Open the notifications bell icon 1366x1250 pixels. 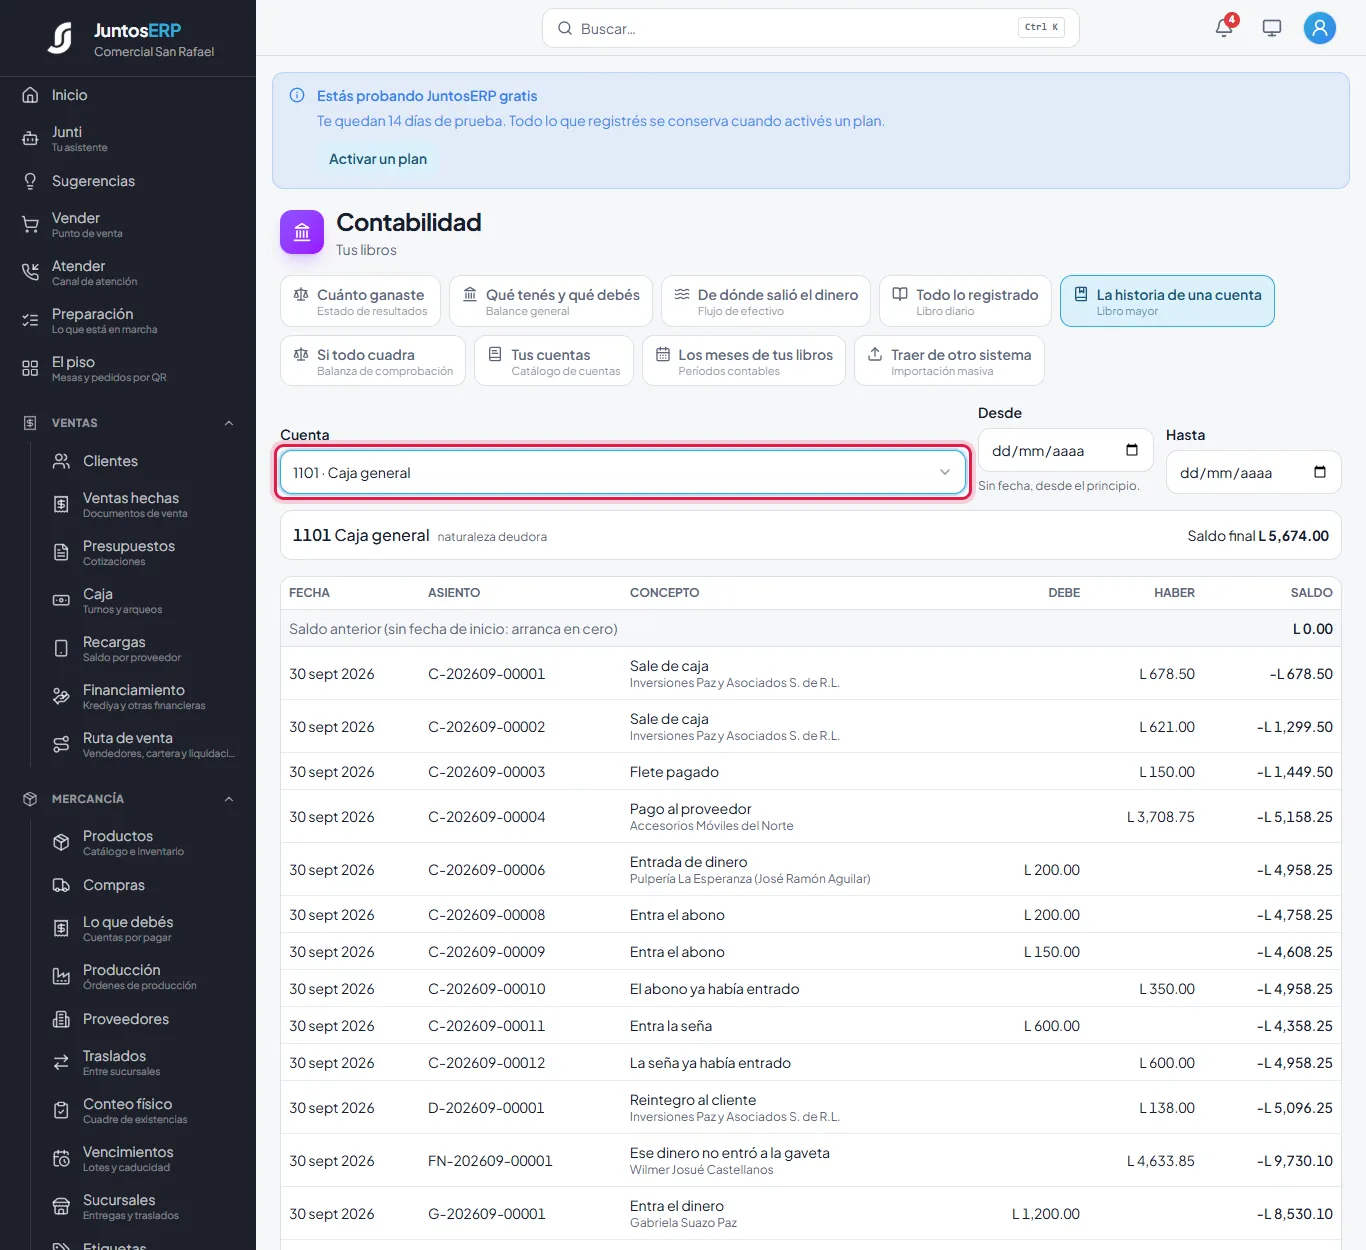1224,28
